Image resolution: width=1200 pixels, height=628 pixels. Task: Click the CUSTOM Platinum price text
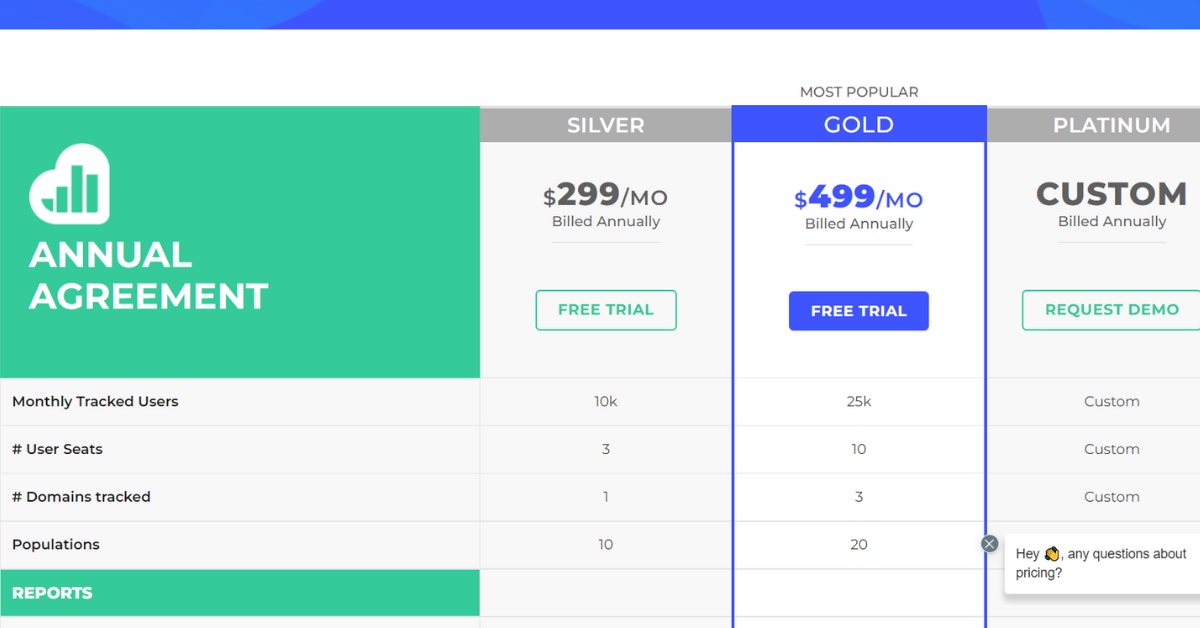point(1111,194)
